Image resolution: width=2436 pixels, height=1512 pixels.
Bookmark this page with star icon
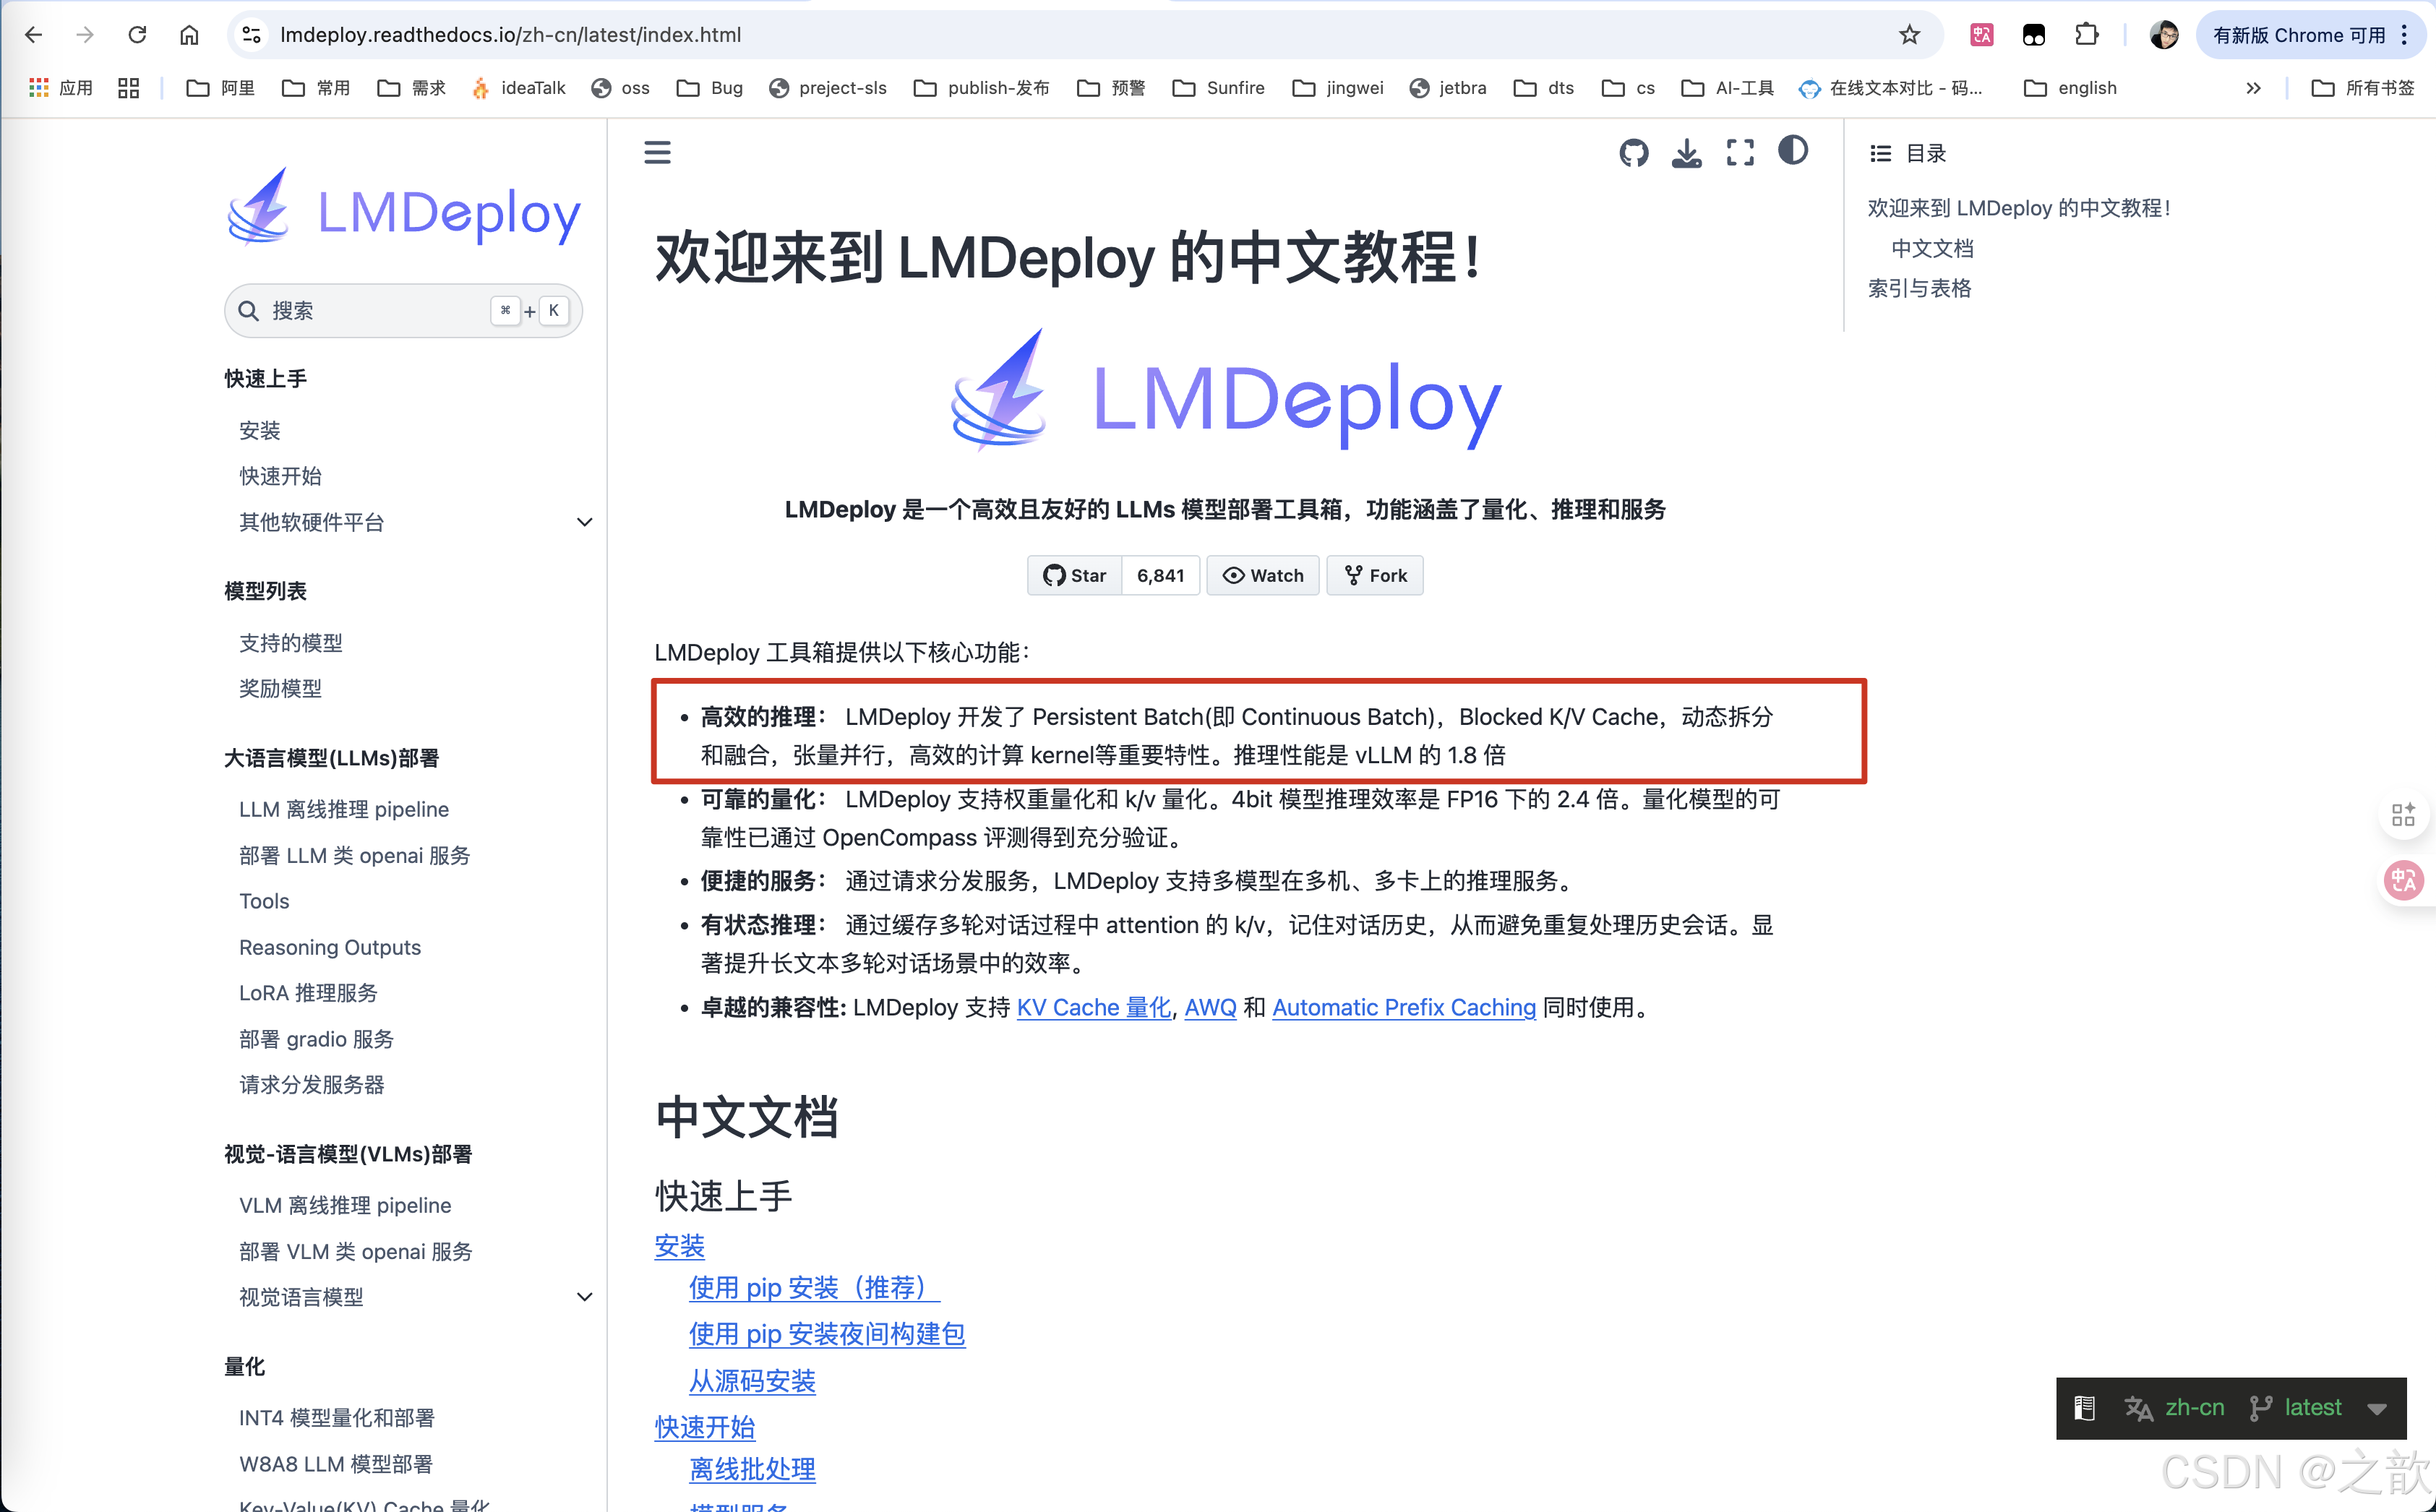pos(1909,35)
